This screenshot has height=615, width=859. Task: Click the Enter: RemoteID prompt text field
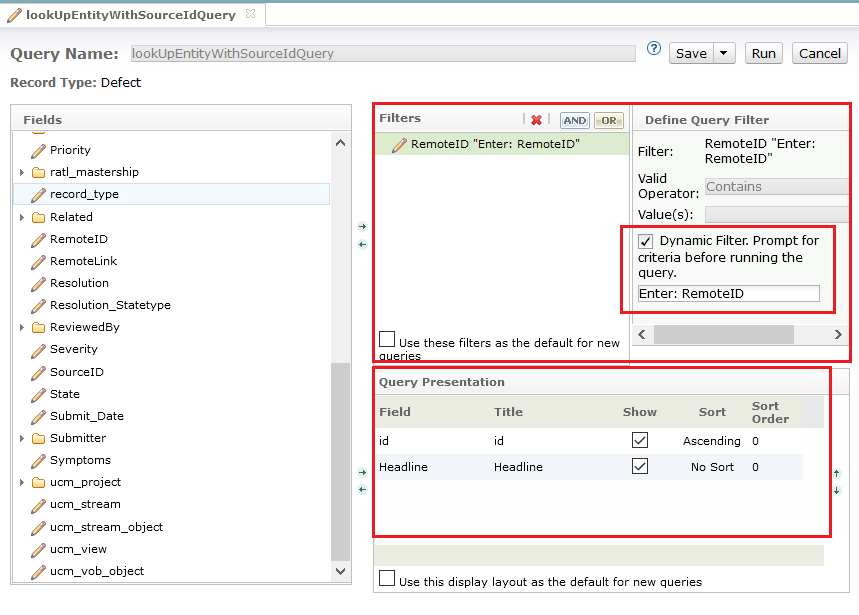[728, 294]
